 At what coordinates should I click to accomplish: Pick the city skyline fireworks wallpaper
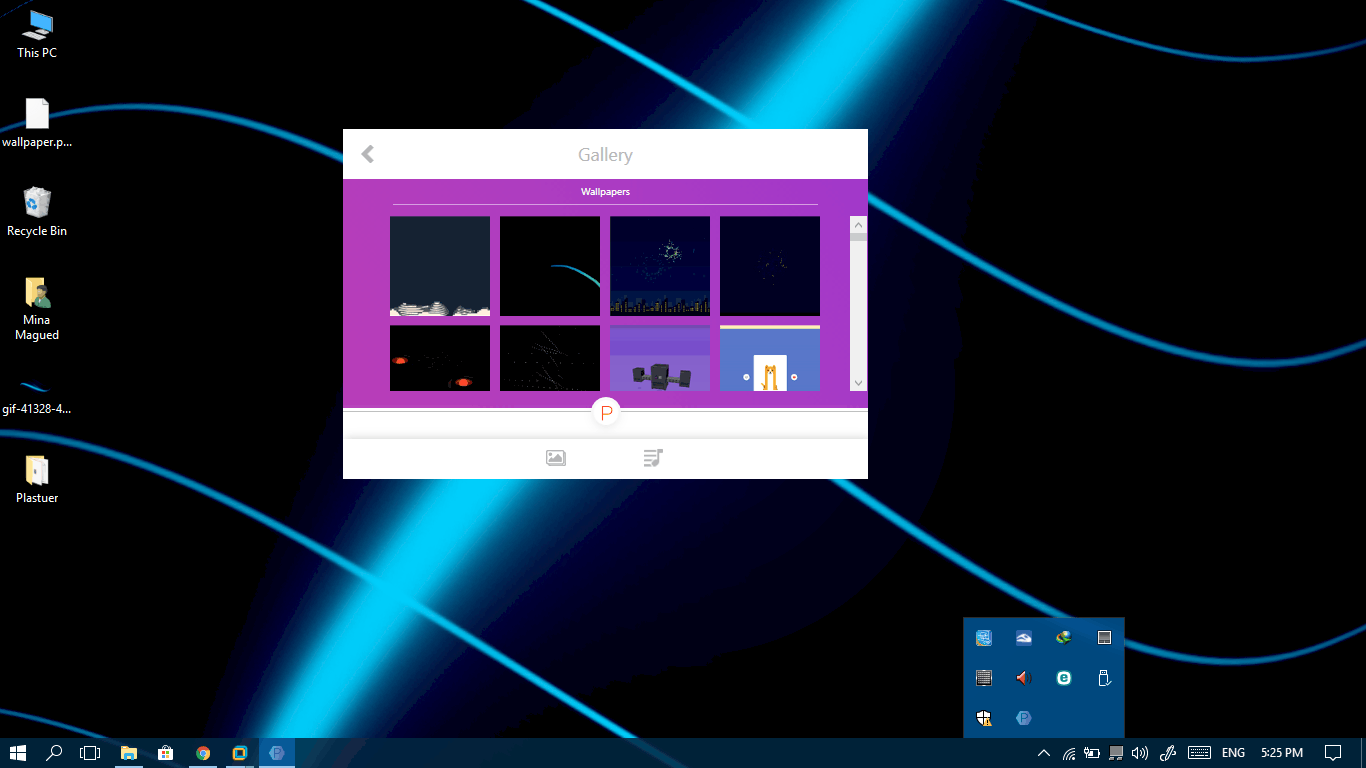coord(660,266)
